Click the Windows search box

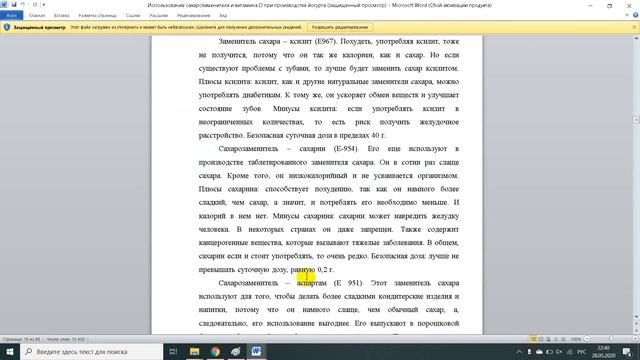click(x=91, y=351)
